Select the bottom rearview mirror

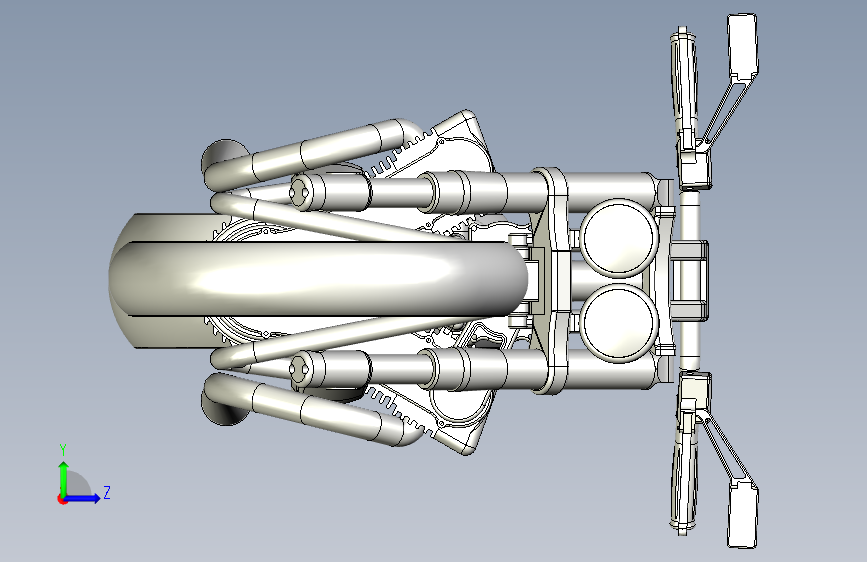(x=743, y=514)
